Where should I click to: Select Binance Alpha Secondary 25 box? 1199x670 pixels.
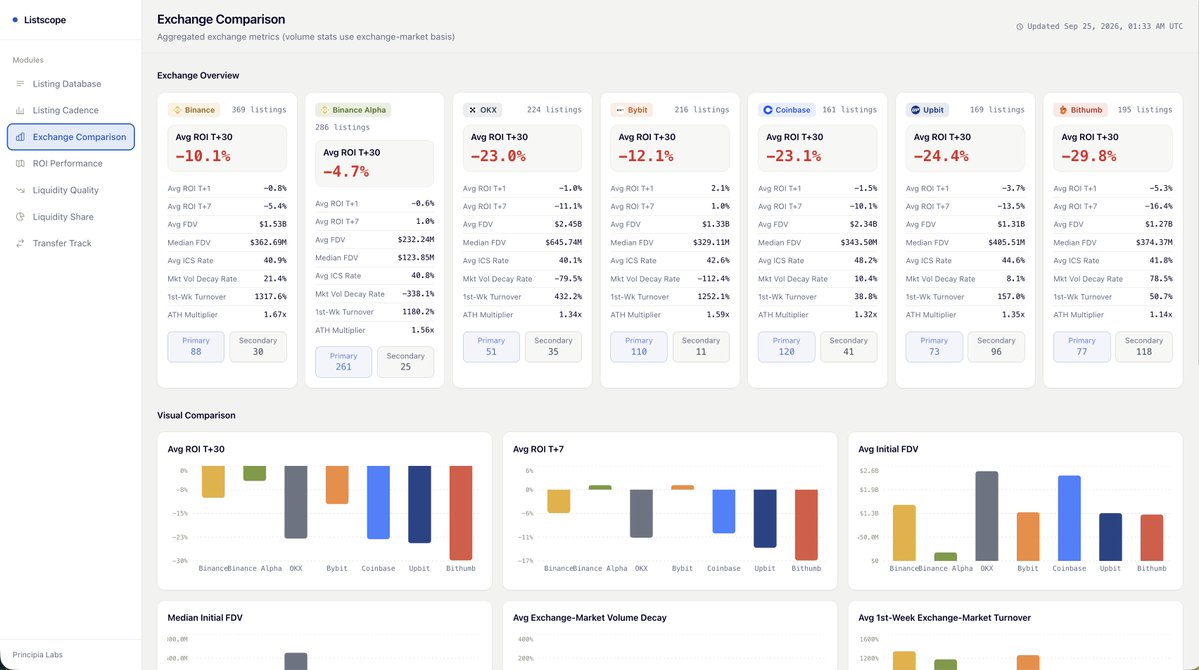(405, 362)
